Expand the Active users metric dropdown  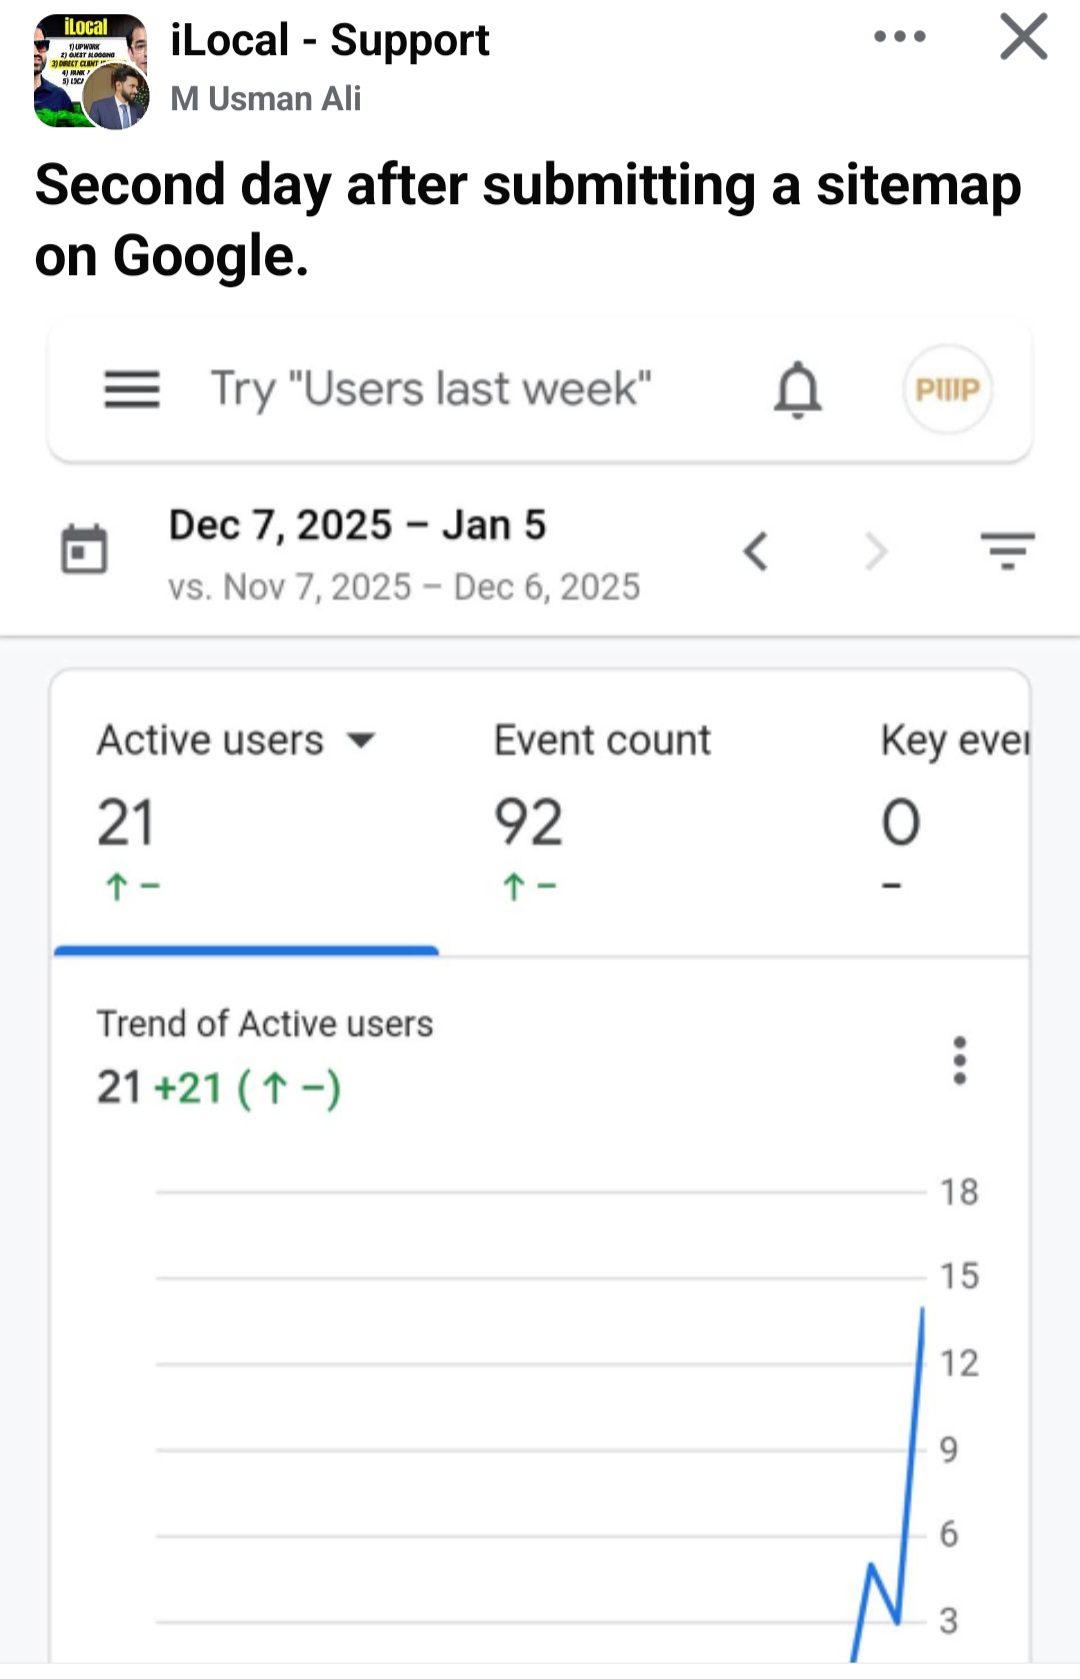click(360, 741)
